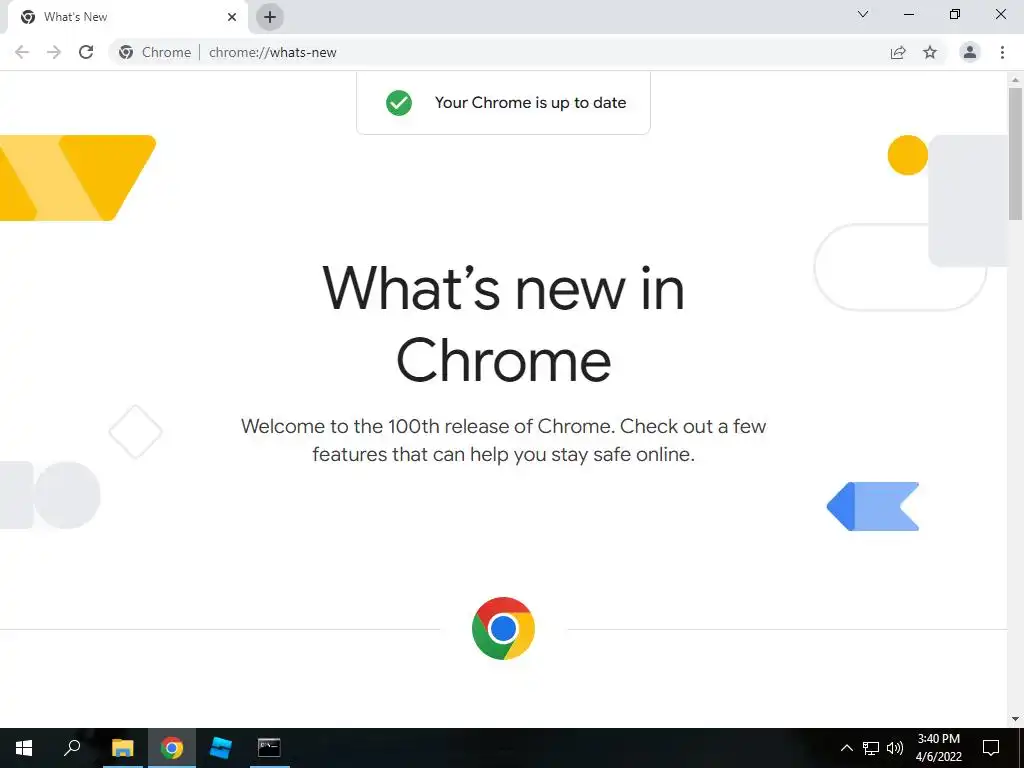This screenshot has height=768, width=1024.
Task: Click the browser back arrow
Action: tap(22, 52)
